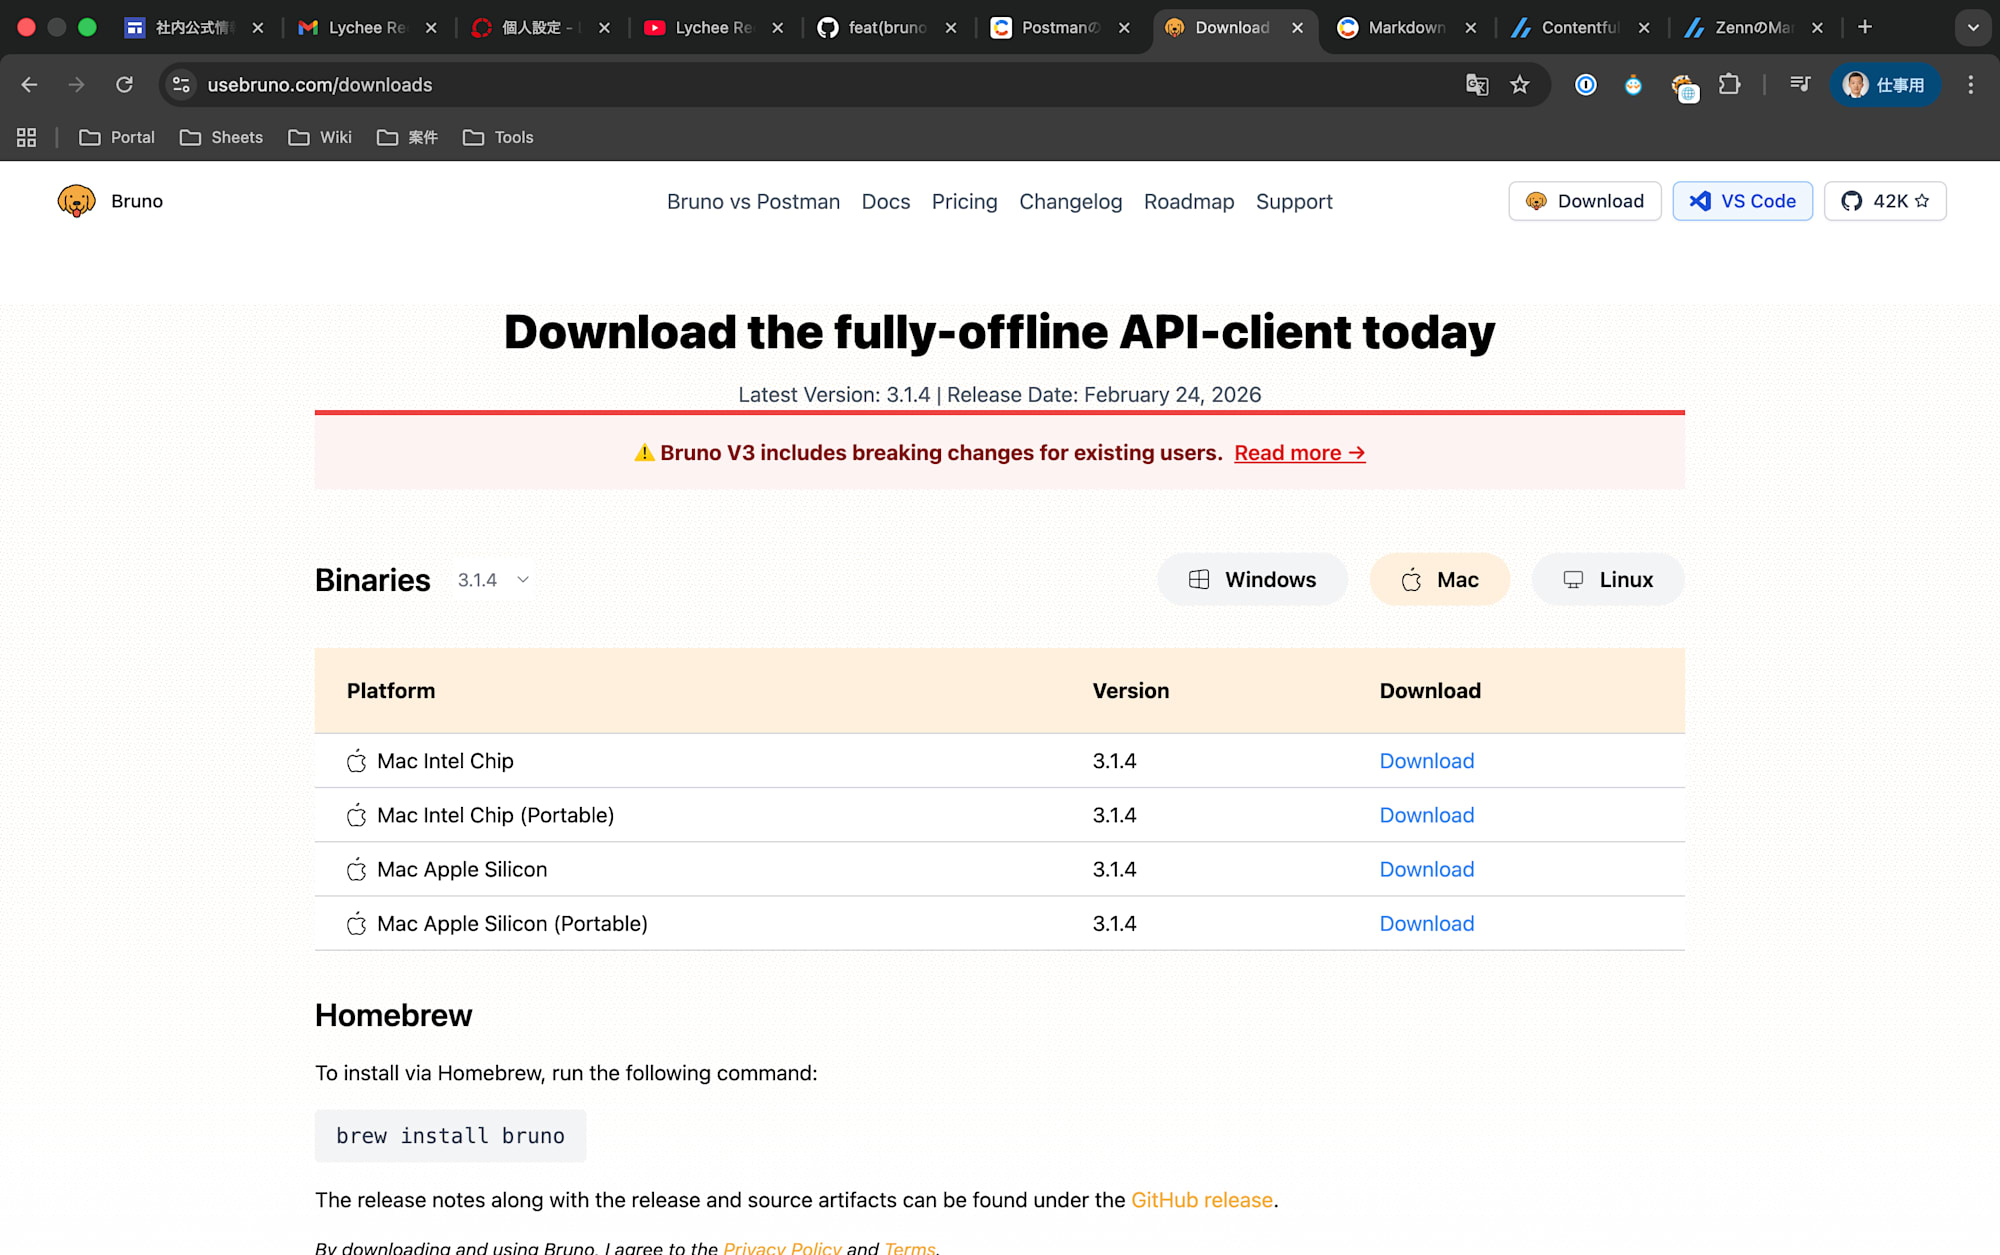2000x1255 pixels.
Task: Click the usebruno.com/downloads address bar
Action: (320, 85)
